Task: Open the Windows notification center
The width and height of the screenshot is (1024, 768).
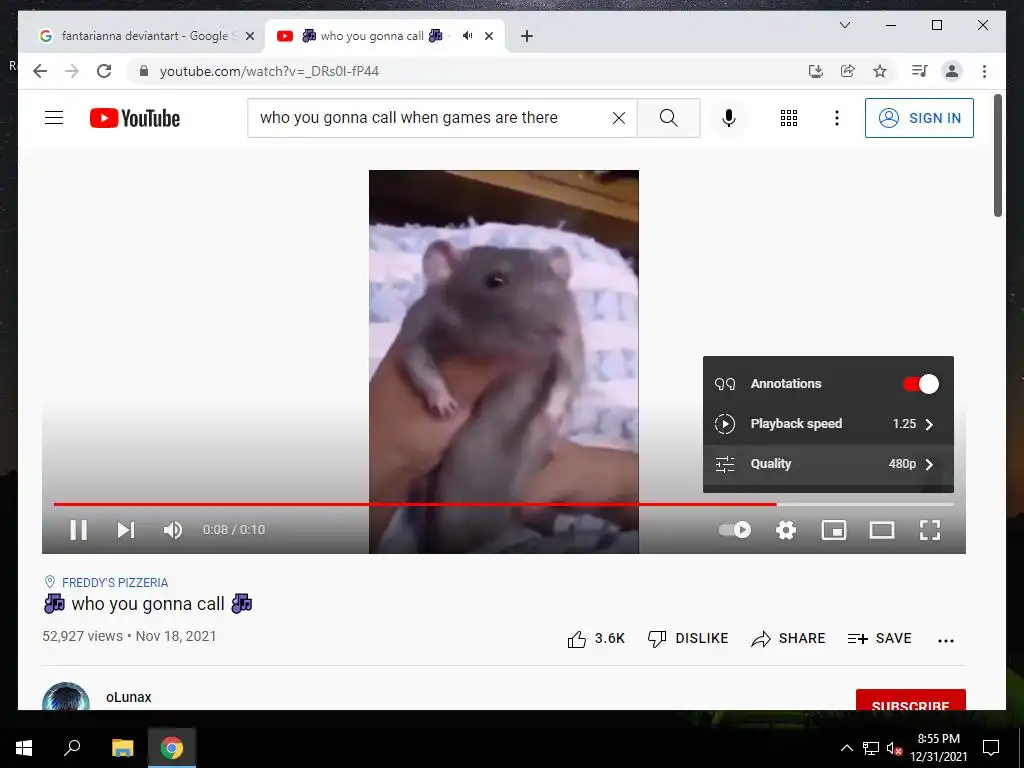Action: coord(991,748)
